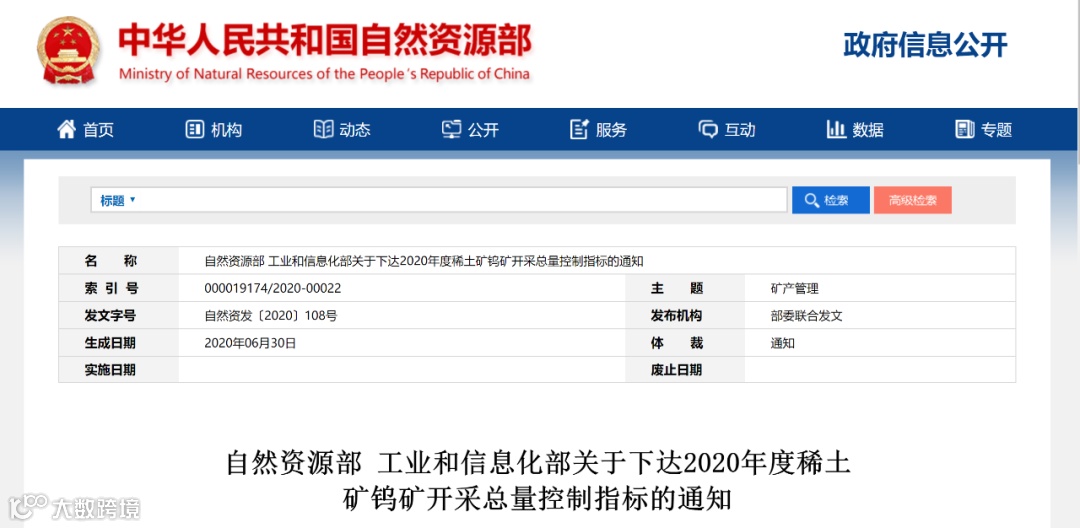This screenshot has height=528, width=1080.
Task: Click the bar chart icon beside 数据
Action: pos(835,129)
